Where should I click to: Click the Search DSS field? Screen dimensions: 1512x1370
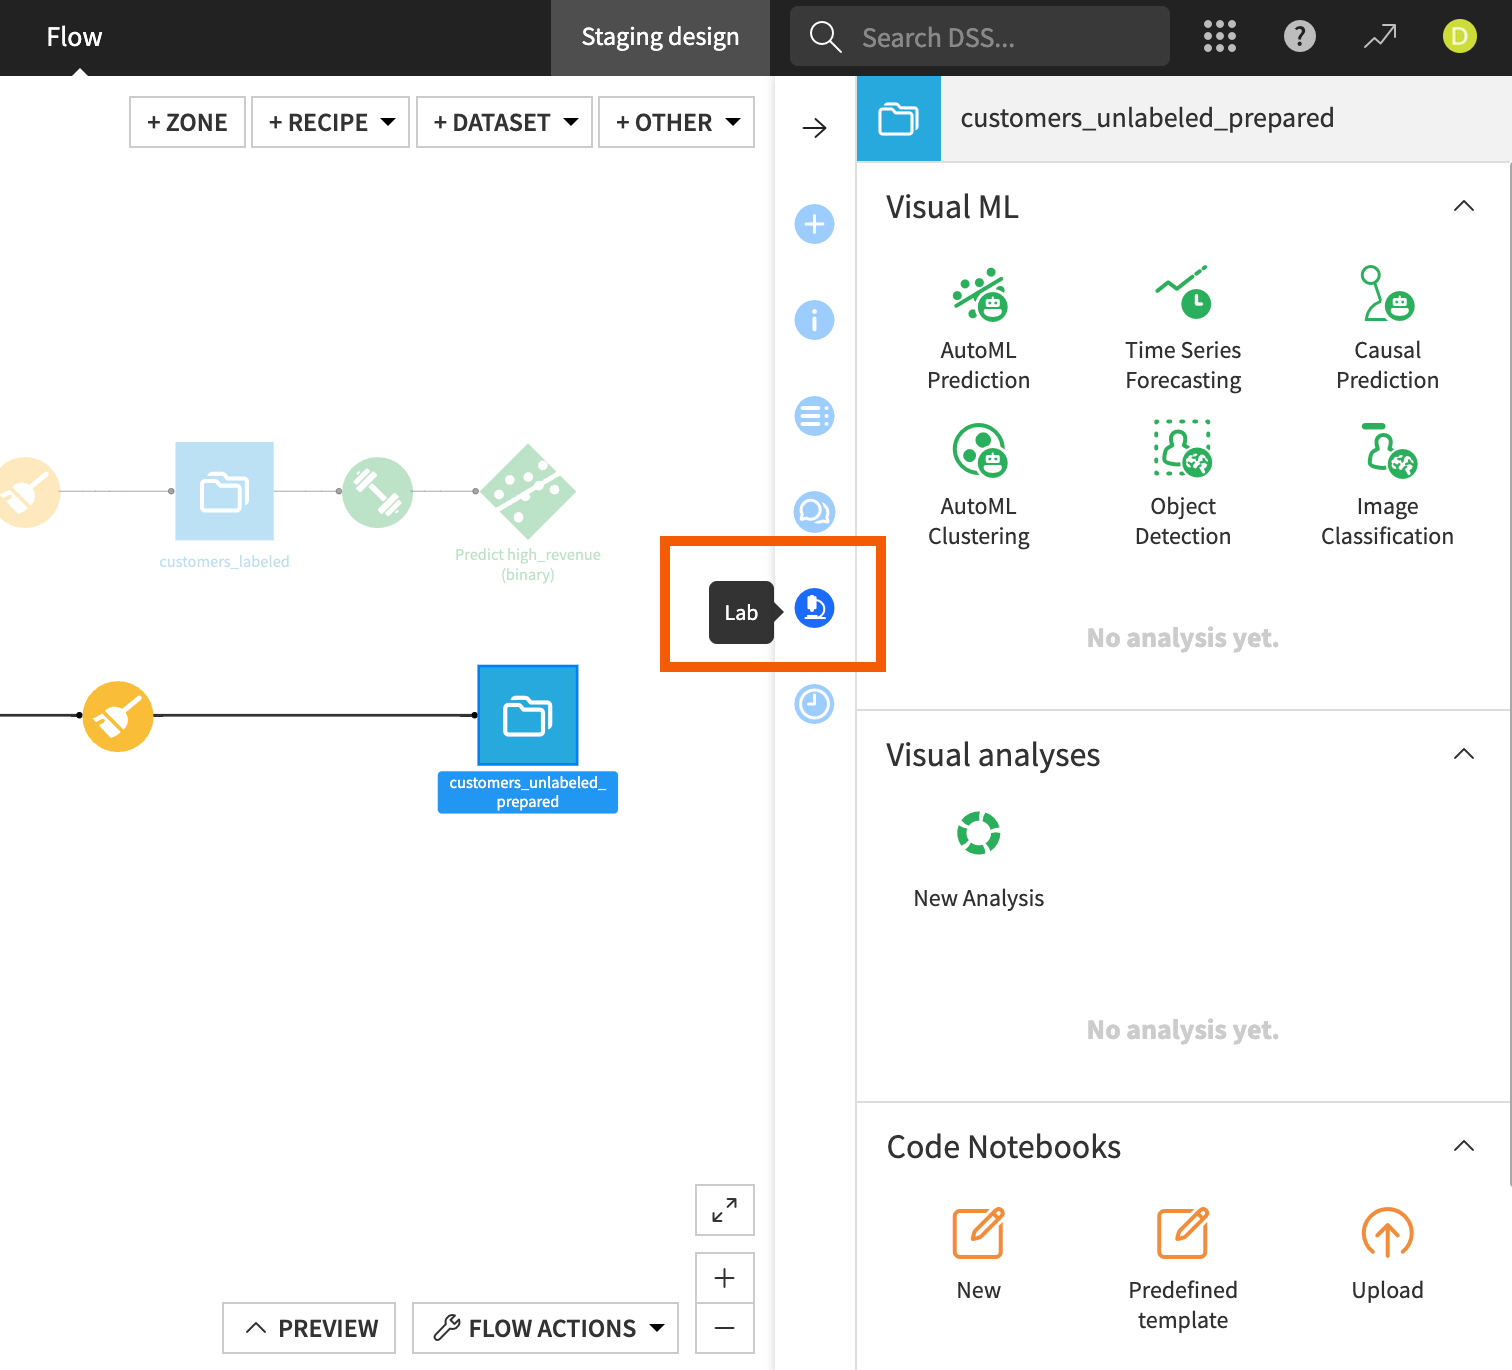[x=980, y=37]
